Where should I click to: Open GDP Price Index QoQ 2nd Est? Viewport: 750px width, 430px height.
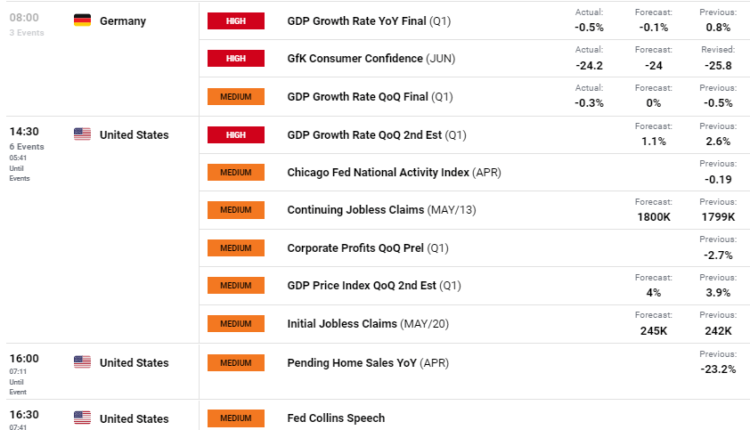pos(362,286)
